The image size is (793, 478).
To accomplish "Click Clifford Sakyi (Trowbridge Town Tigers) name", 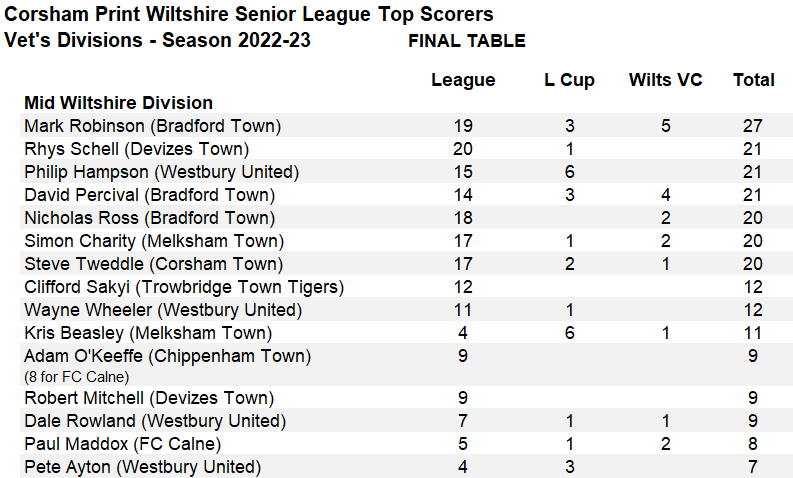I will pyautogui.click(x=183, y=287).
